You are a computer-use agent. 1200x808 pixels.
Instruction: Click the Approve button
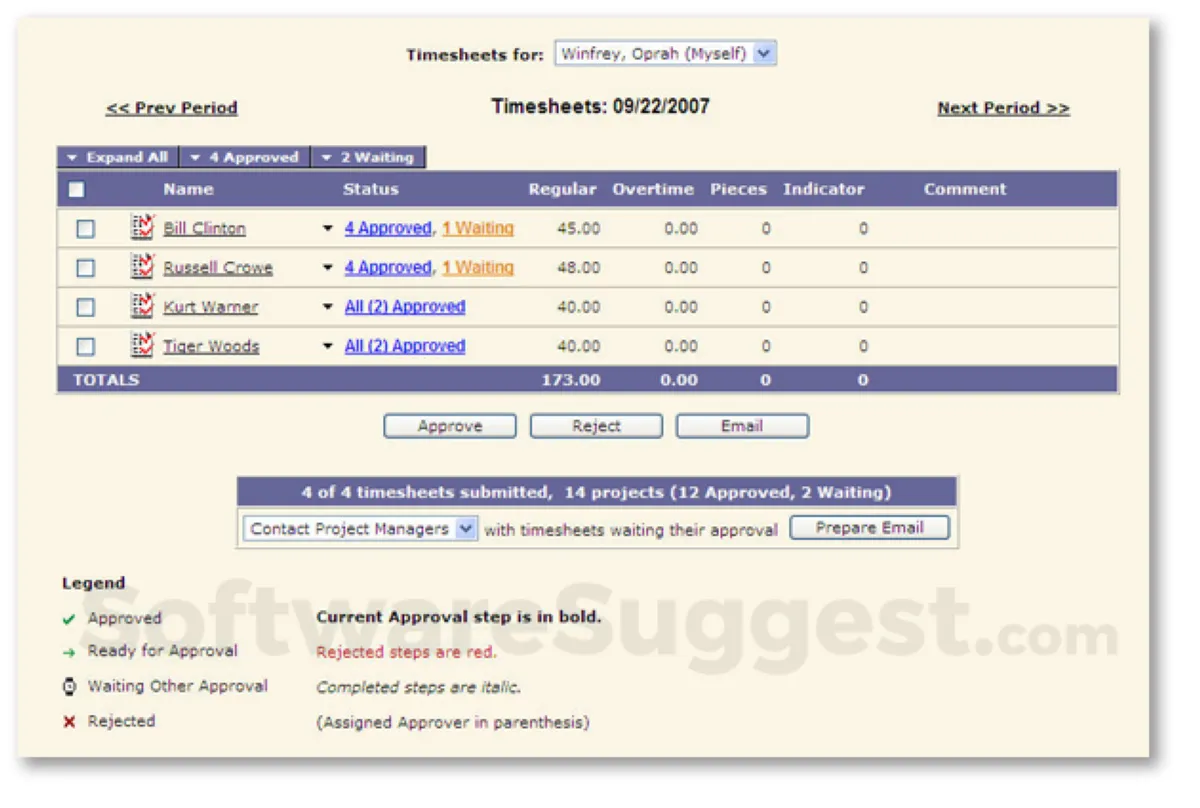450,426
